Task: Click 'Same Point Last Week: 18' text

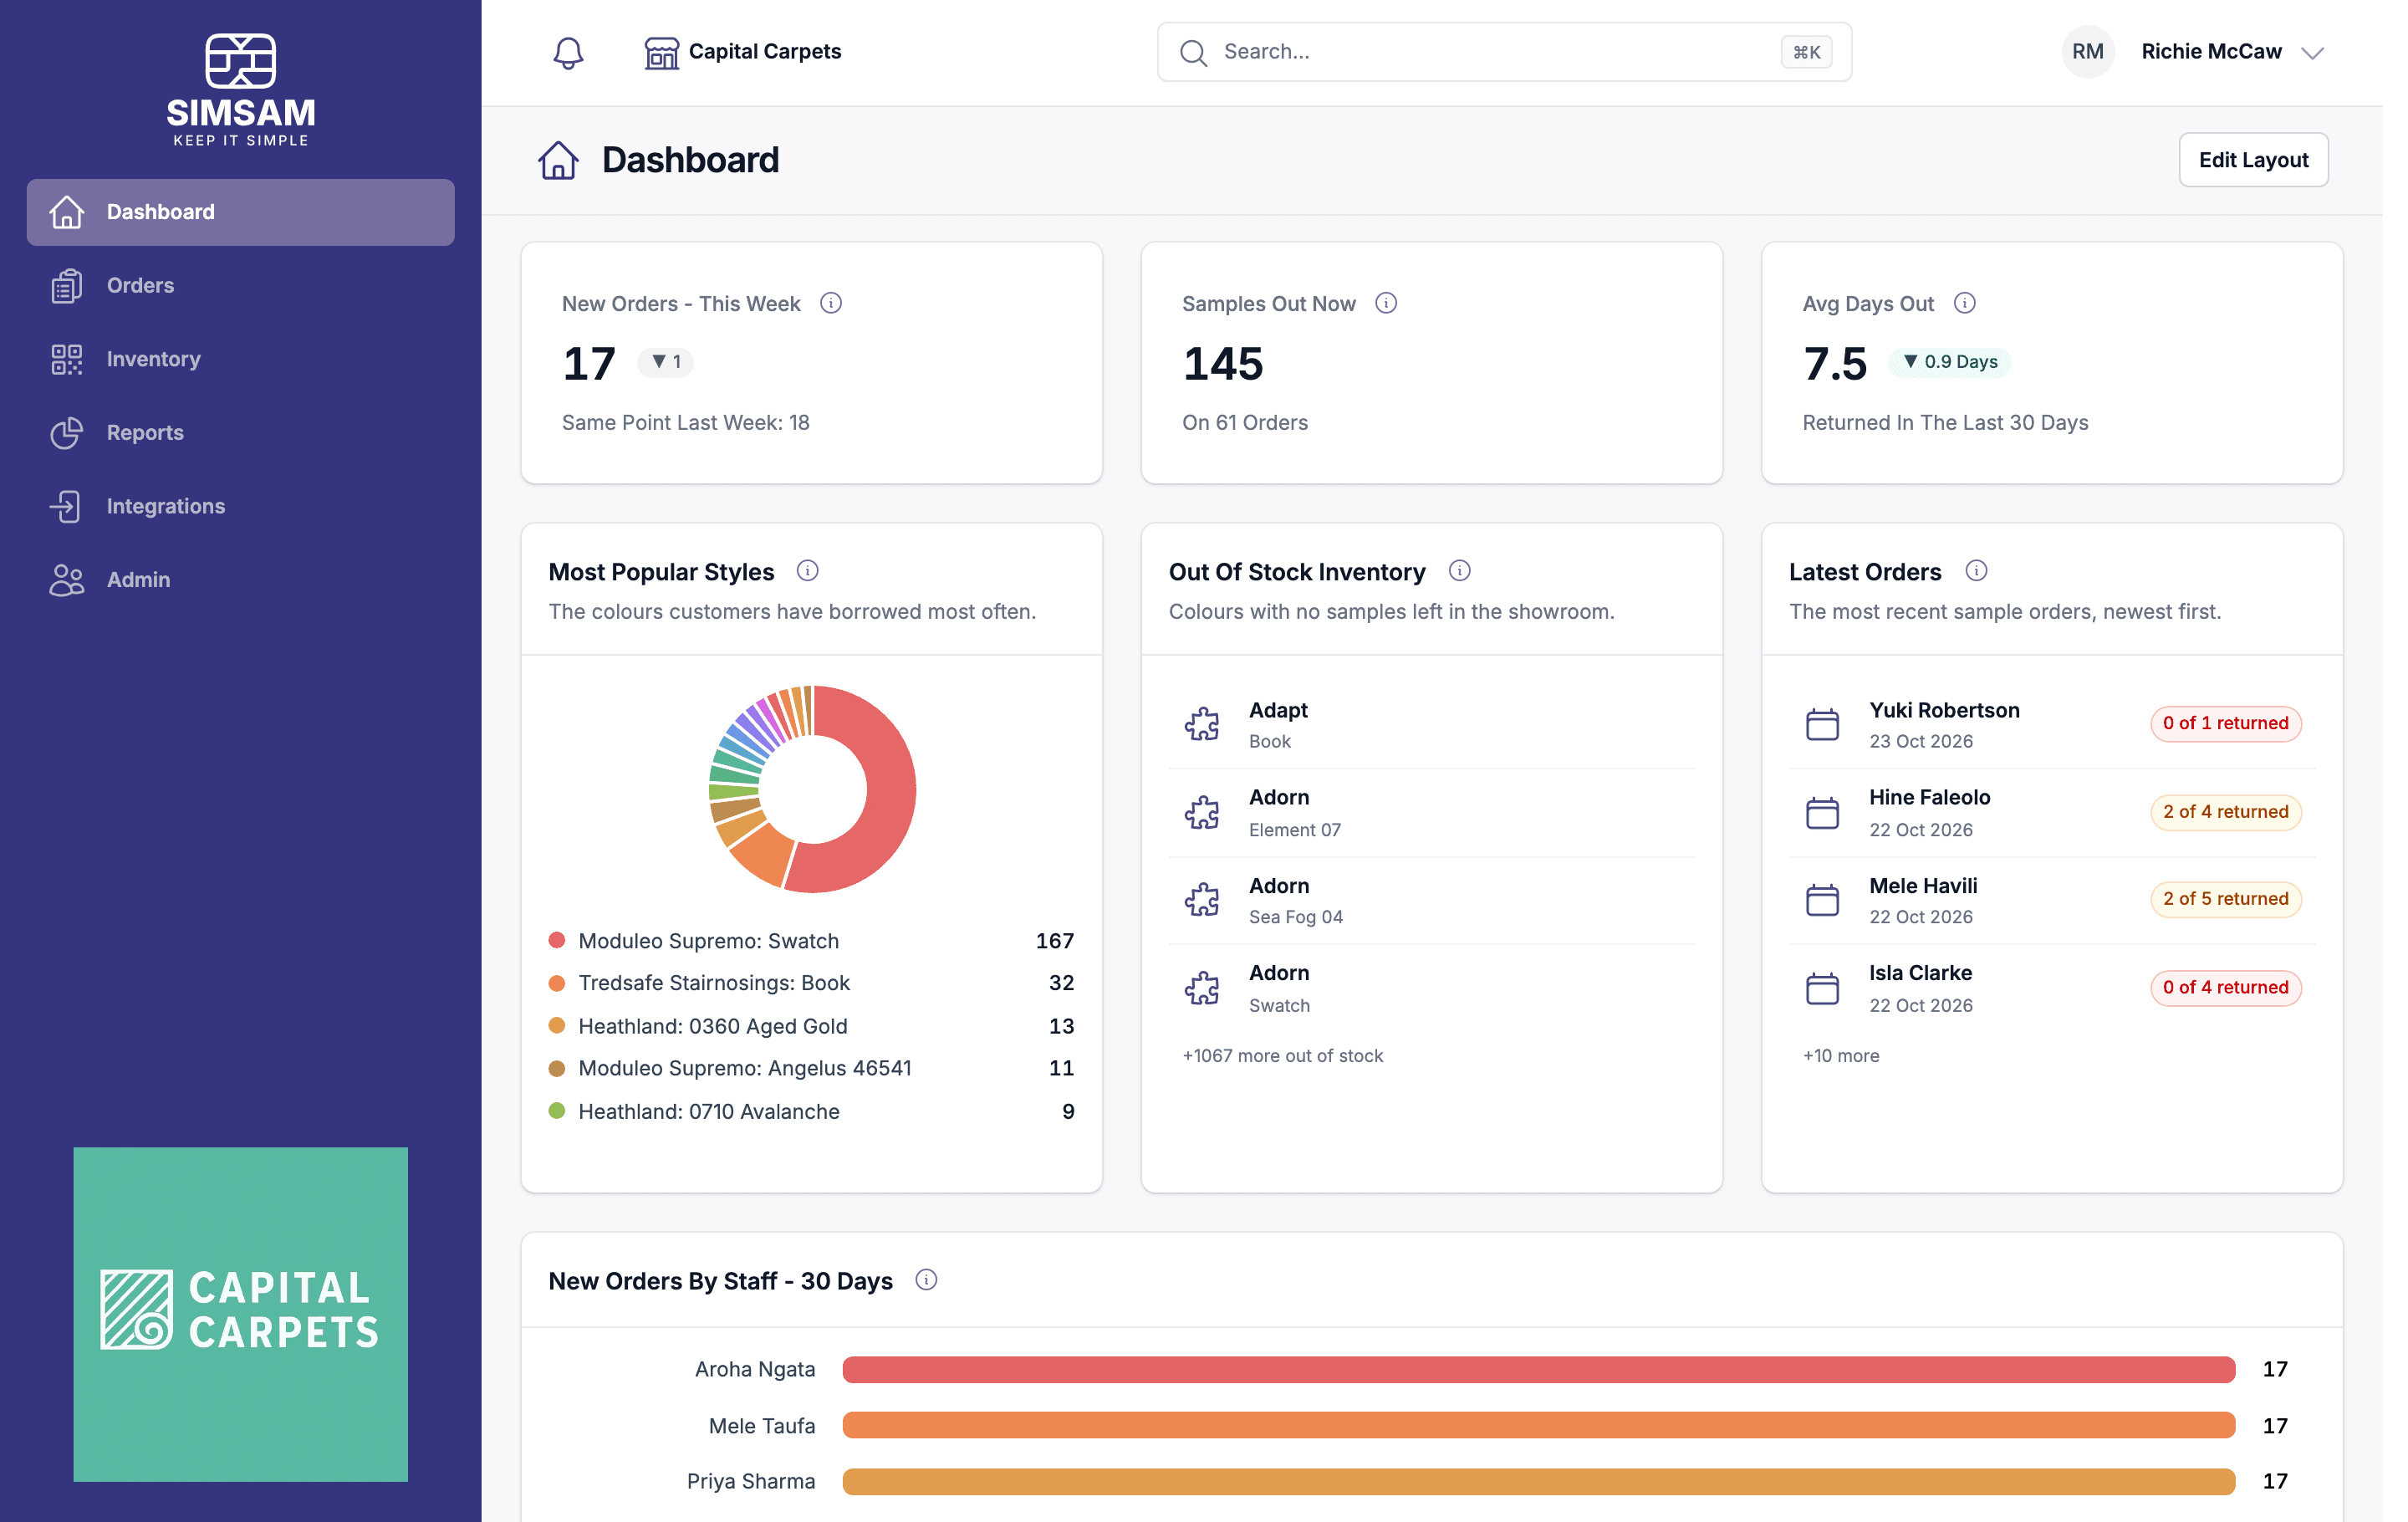Action: pyautogui.click(x=685, y=423)
